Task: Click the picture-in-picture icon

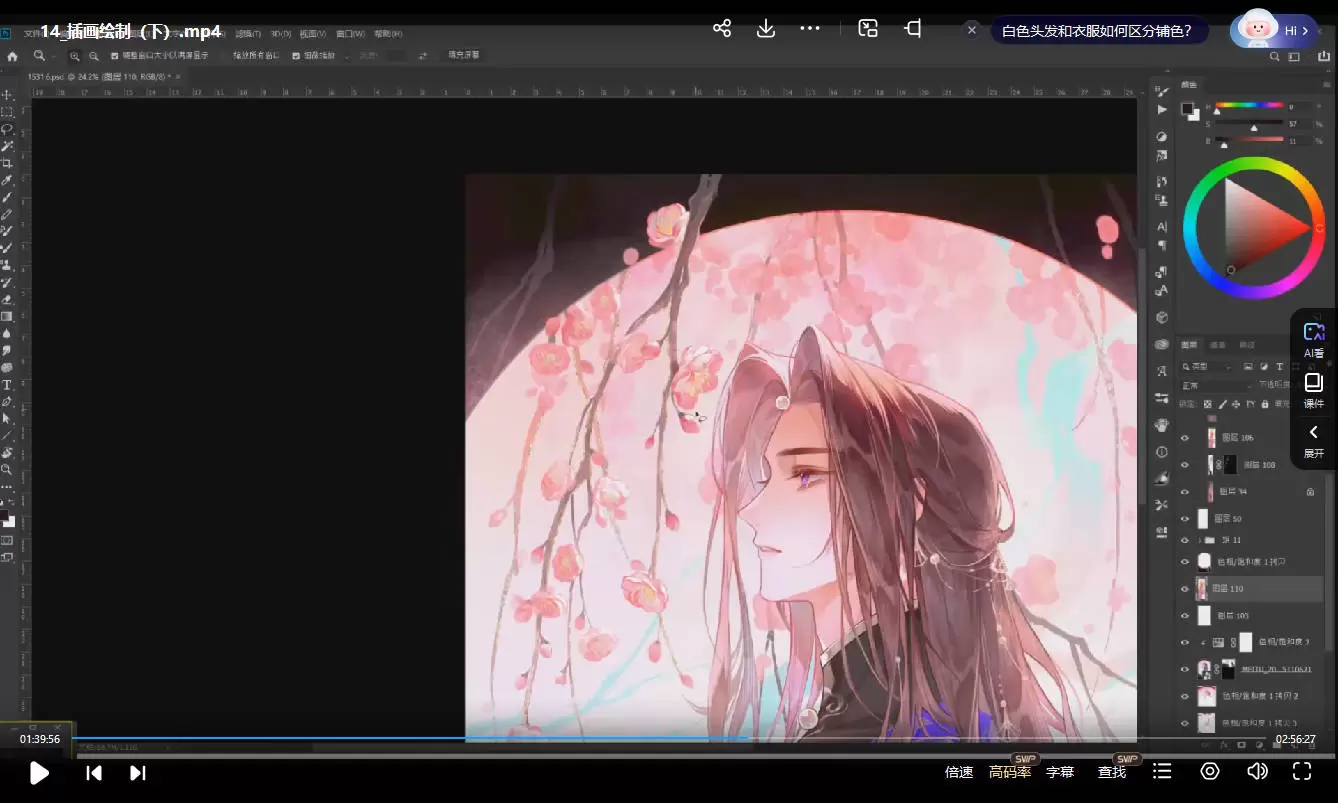Action: pos(868,28)
